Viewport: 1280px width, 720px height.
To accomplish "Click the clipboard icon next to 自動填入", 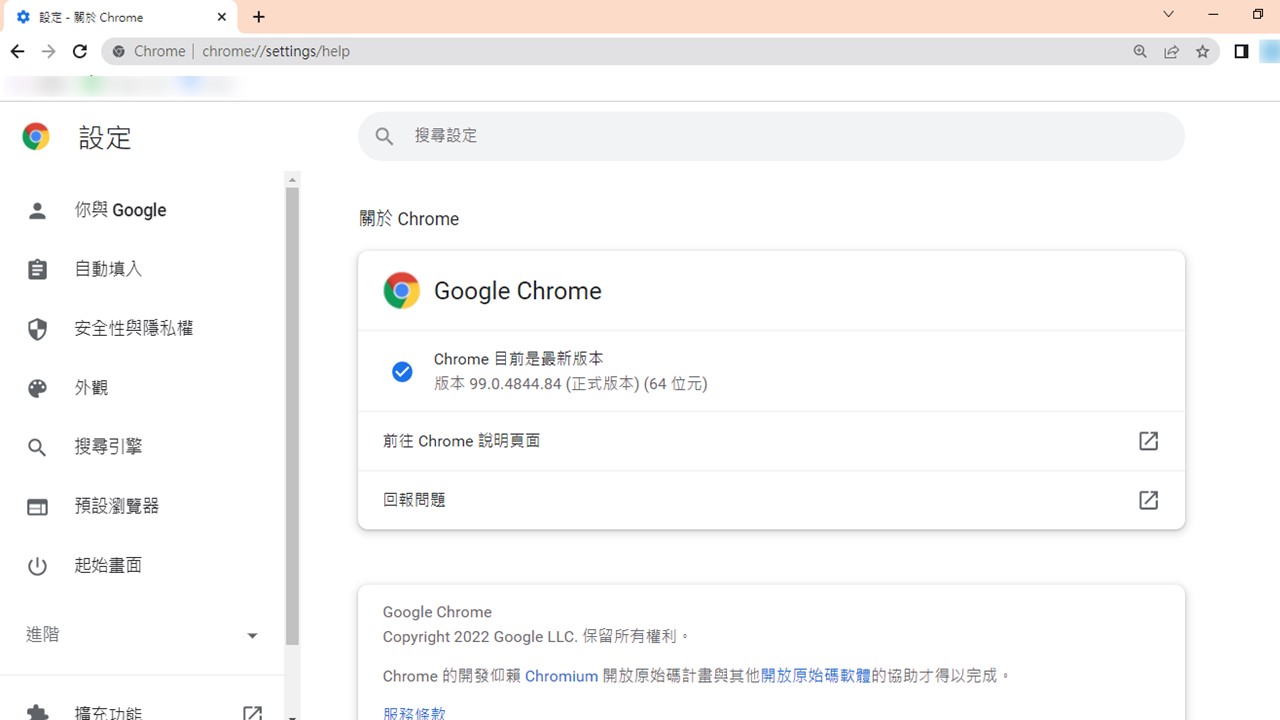I will pos(37,269).
